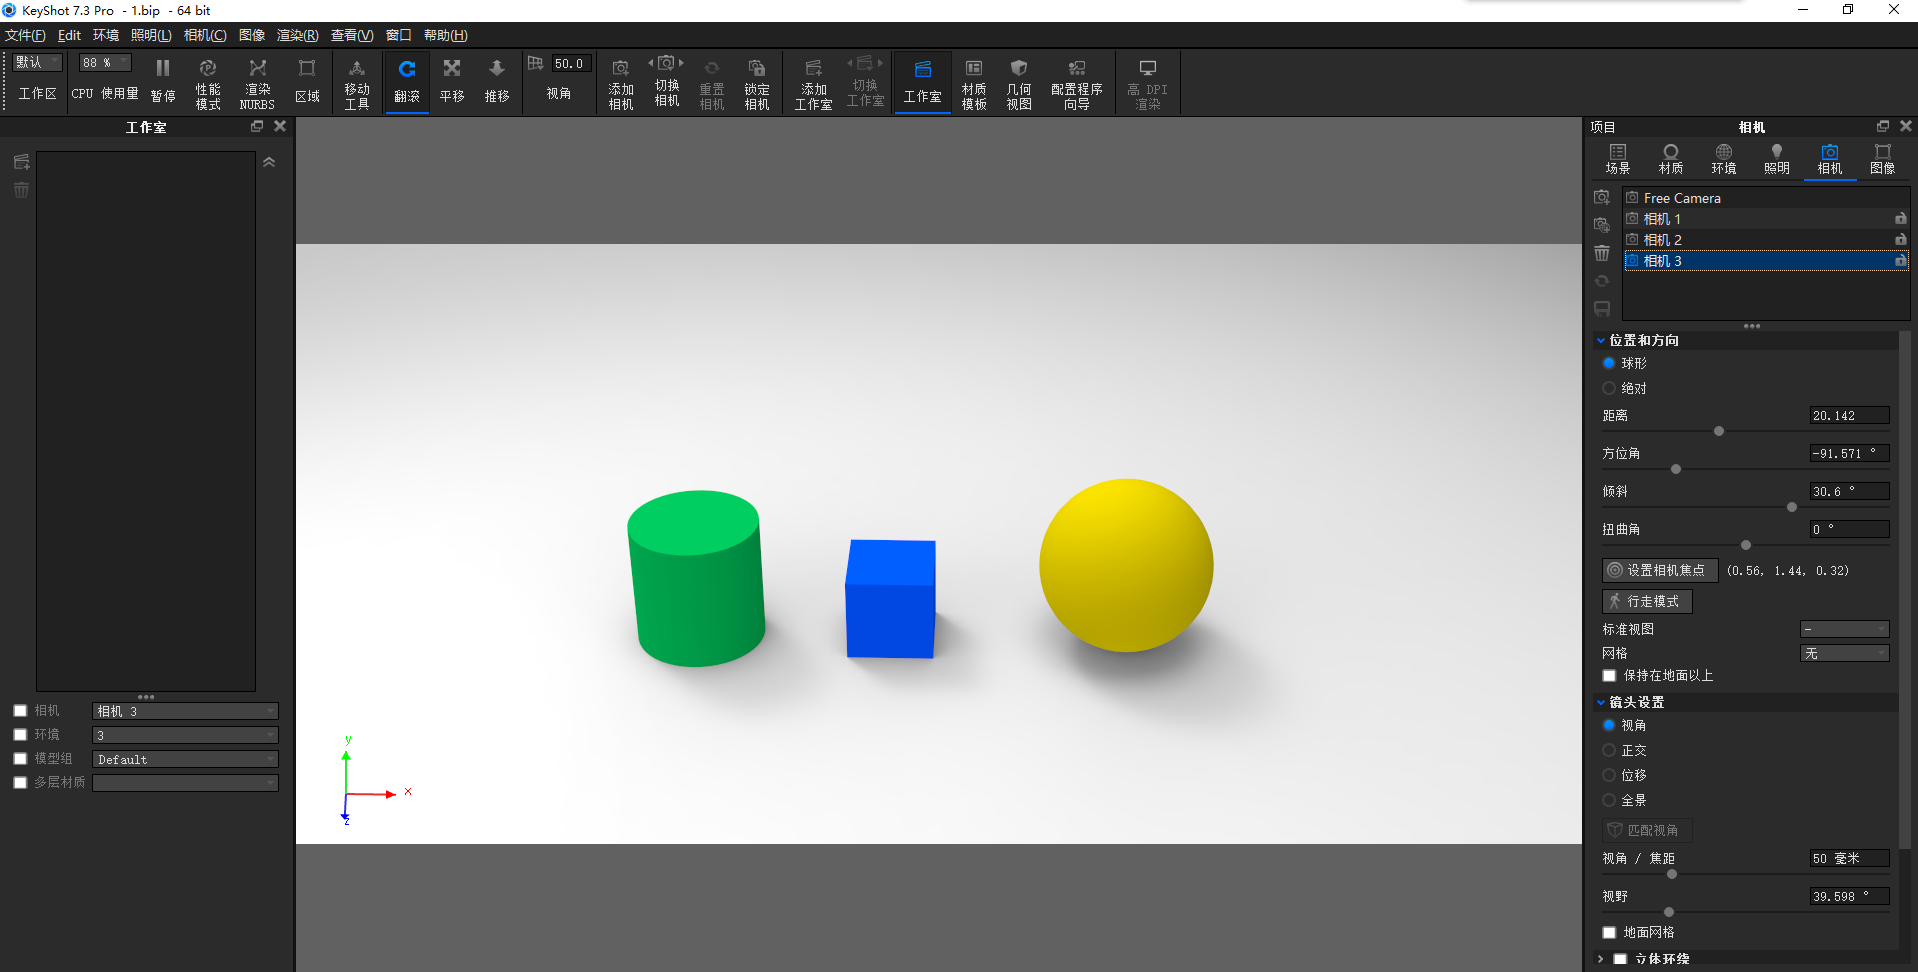The height and width of the screenshot is (972, 1918).
Task: Select the 绝对 absolute radio button
Action: point(1609,388)
